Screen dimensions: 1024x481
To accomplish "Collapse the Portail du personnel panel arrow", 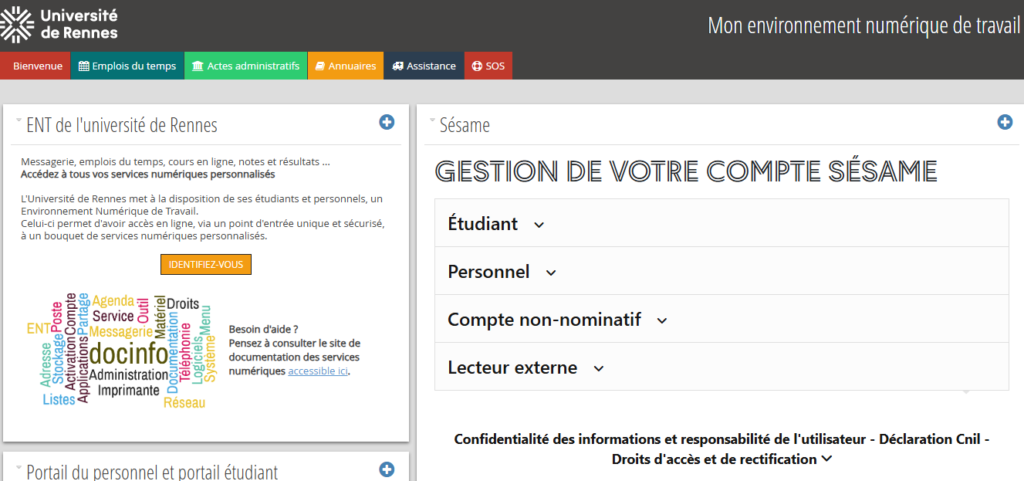I will pyautogui.click(x=19, y=467).
